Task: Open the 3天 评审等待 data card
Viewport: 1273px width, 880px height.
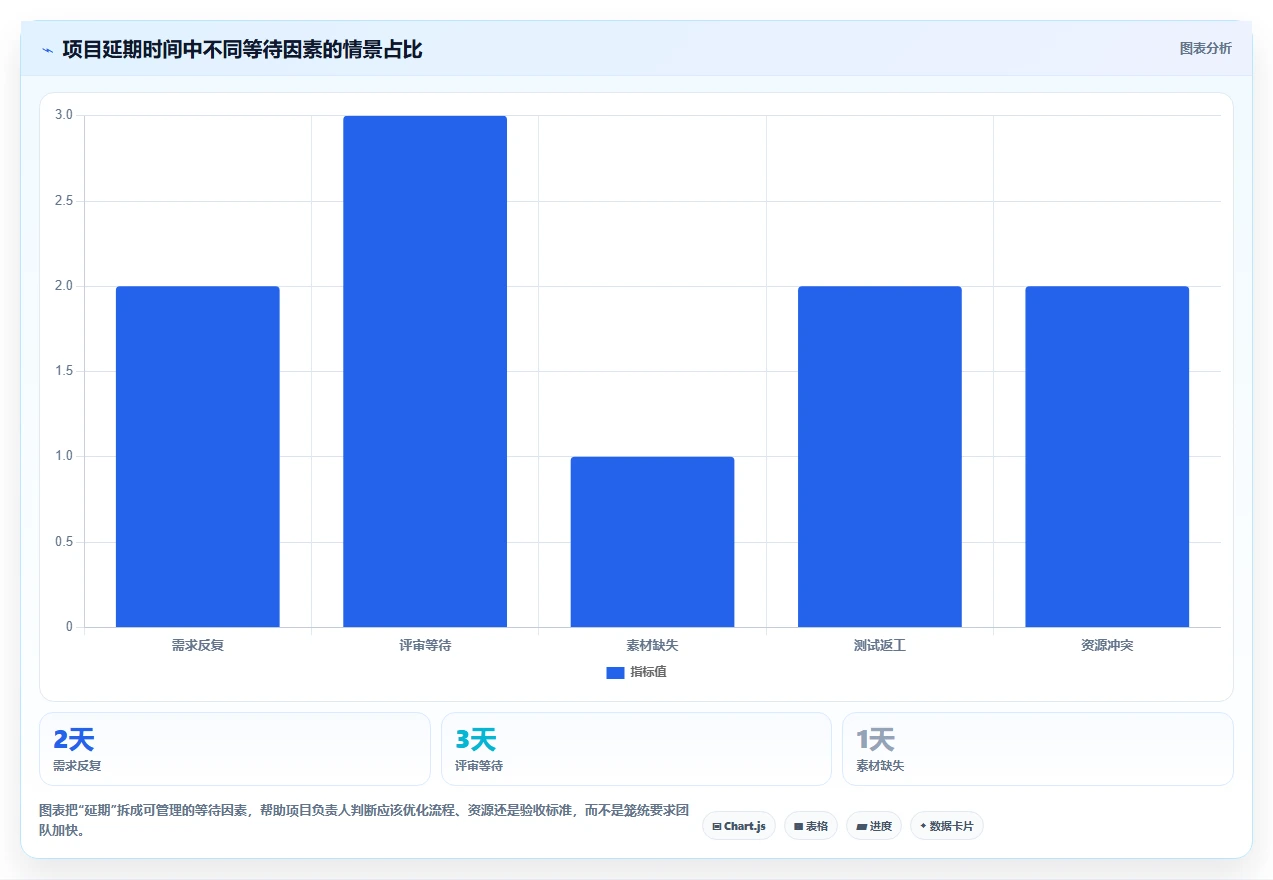Action: pos(636,749)
